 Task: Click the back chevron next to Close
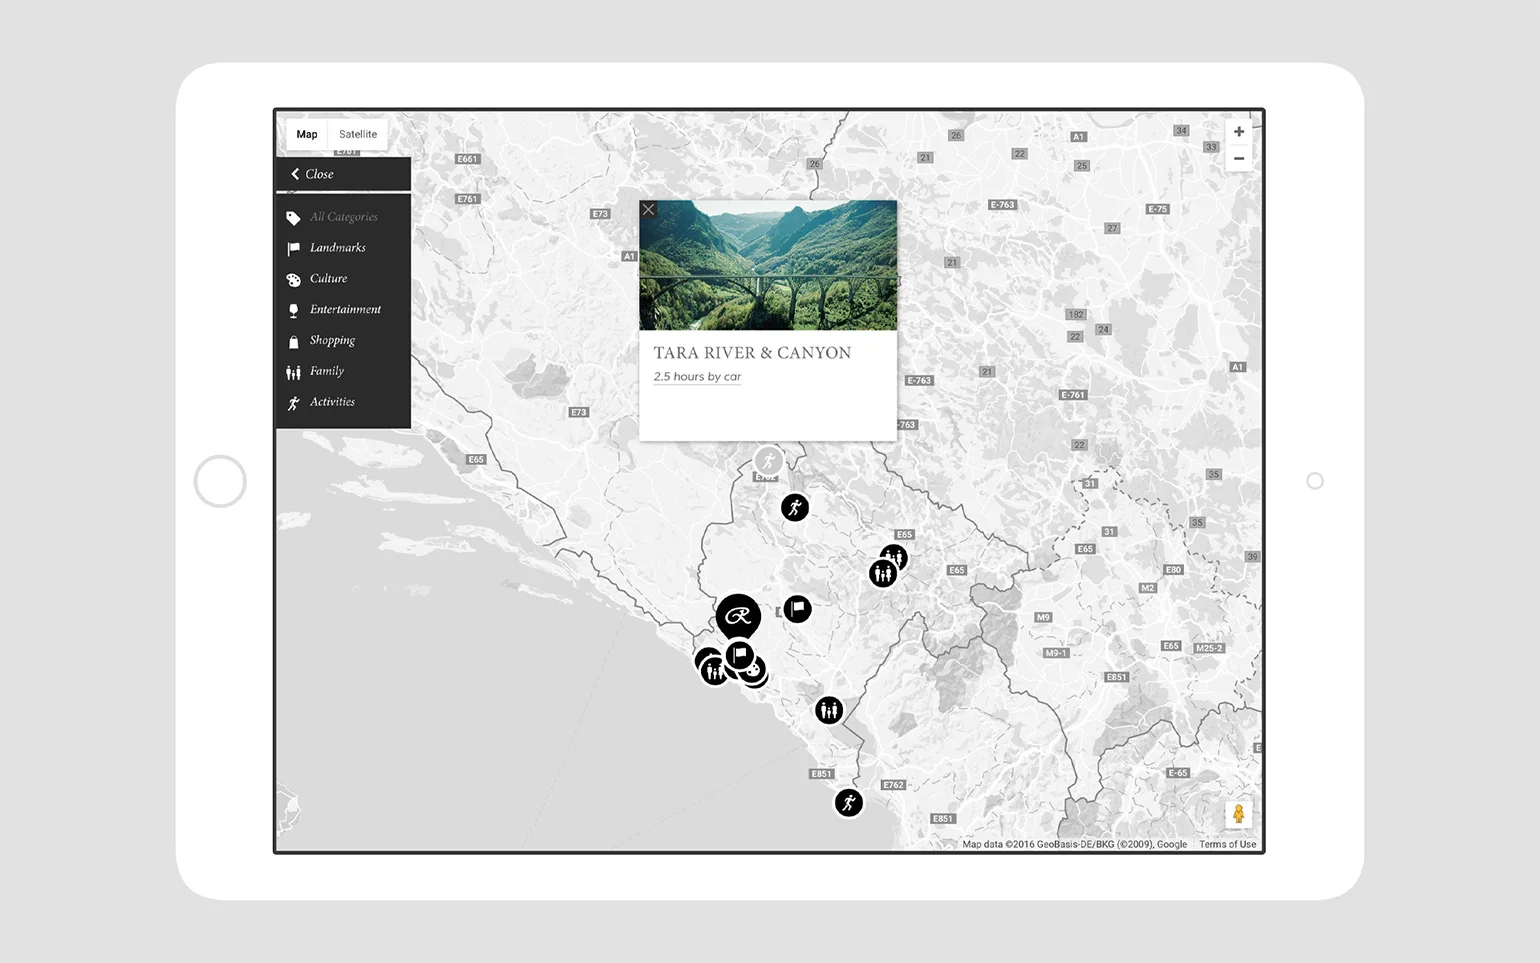click(x=295, y=174)
